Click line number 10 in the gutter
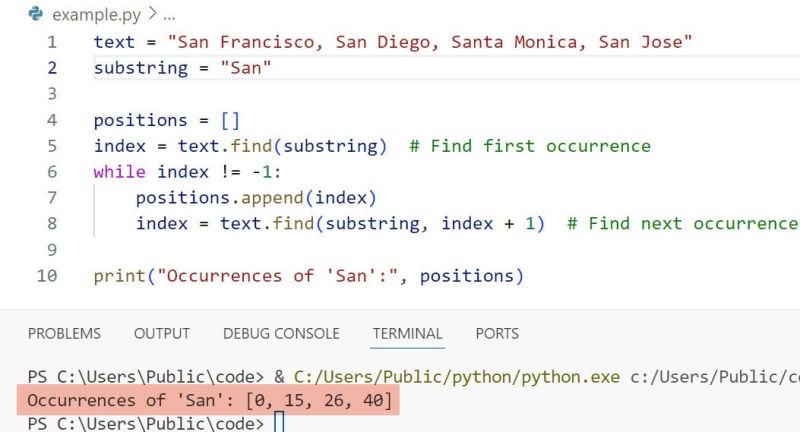The width and height of the screenshot is (800, 432). 47,276
